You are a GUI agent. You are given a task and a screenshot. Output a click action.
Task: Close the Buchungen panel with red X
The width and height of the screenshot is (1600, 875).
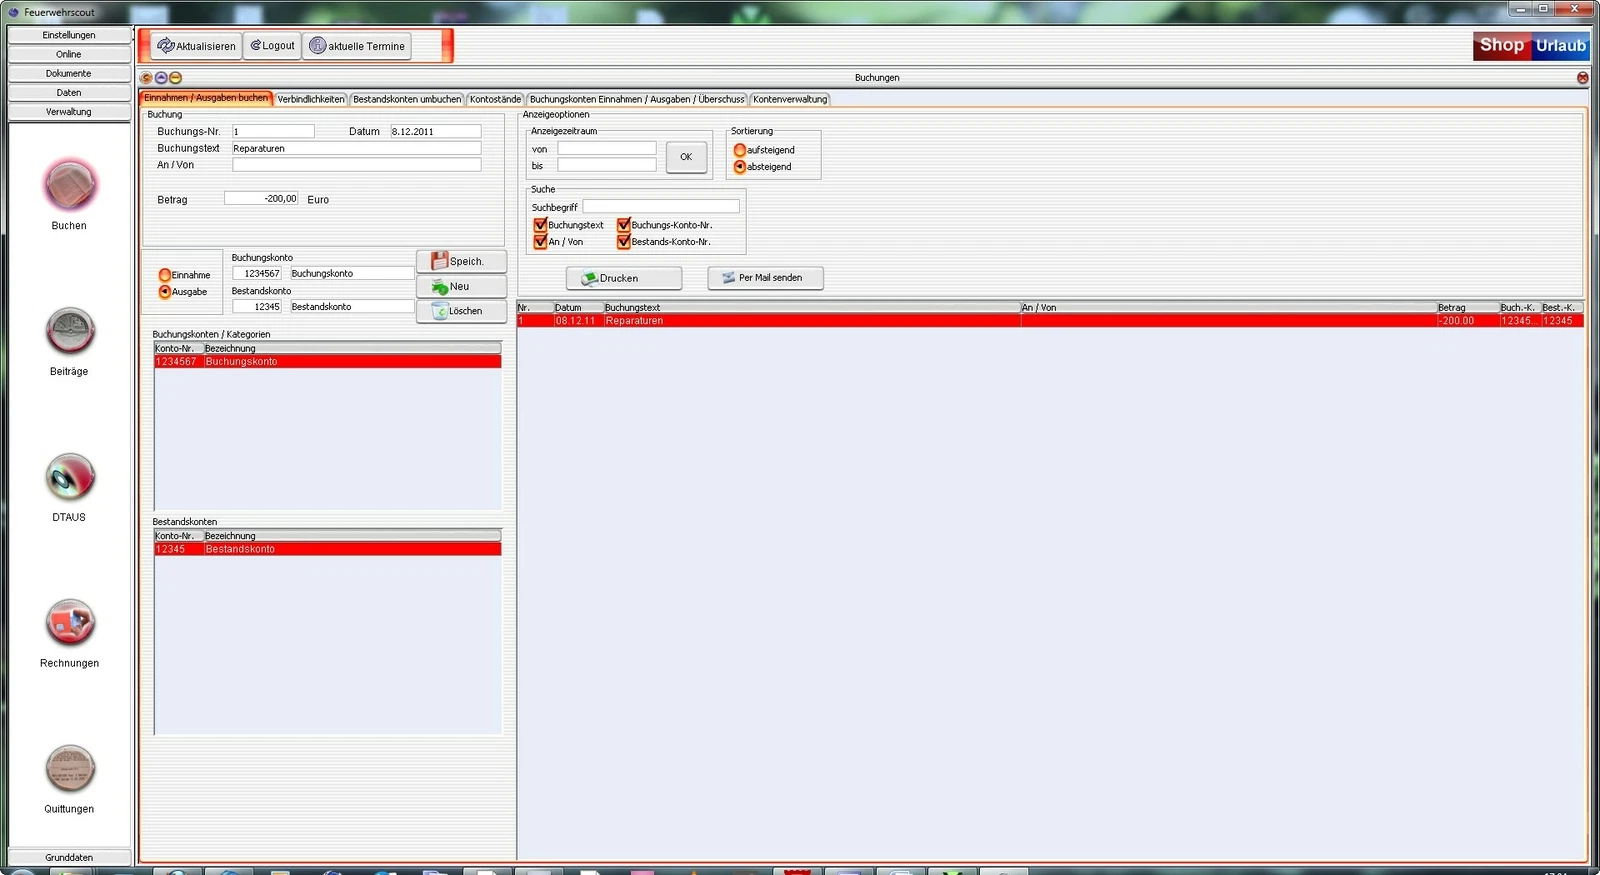tap(1582, 78)
